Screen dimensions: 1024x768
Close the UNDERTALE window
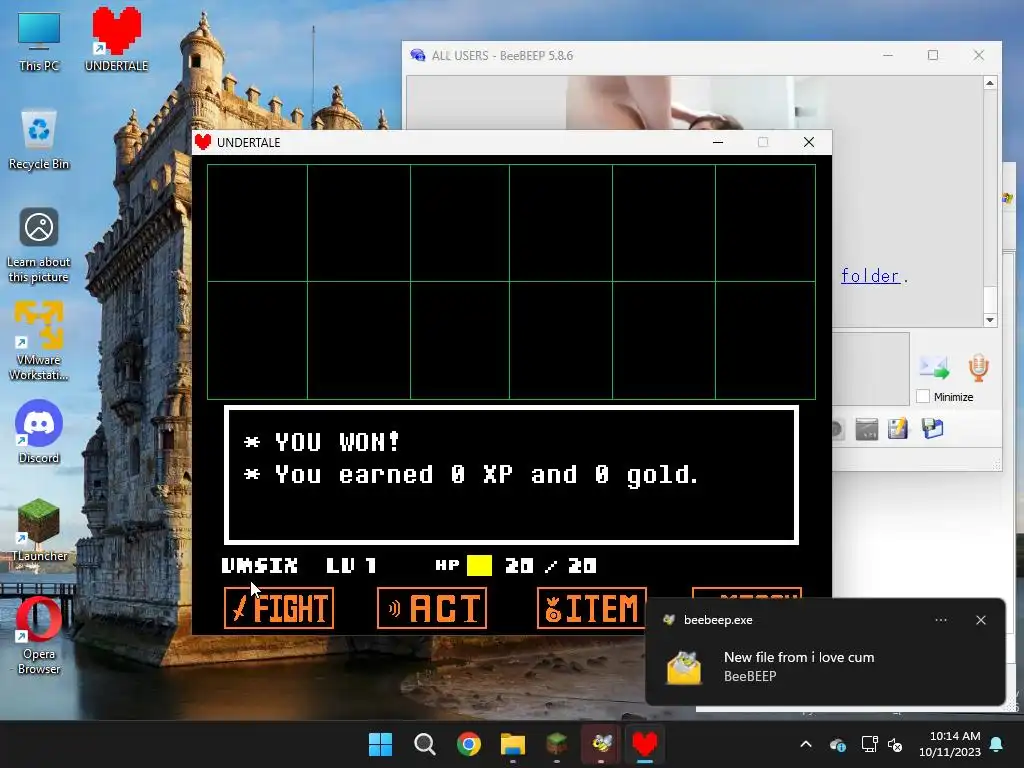click(x=808, y=142)
